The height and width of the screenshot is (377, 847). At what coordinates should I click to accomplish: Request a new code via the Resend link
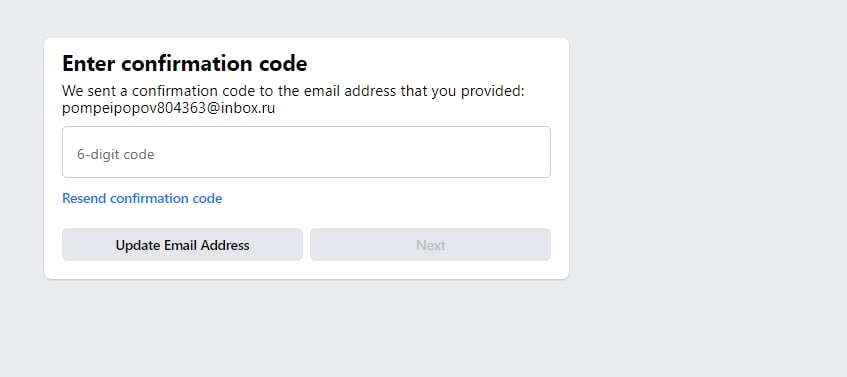[142, 198]
